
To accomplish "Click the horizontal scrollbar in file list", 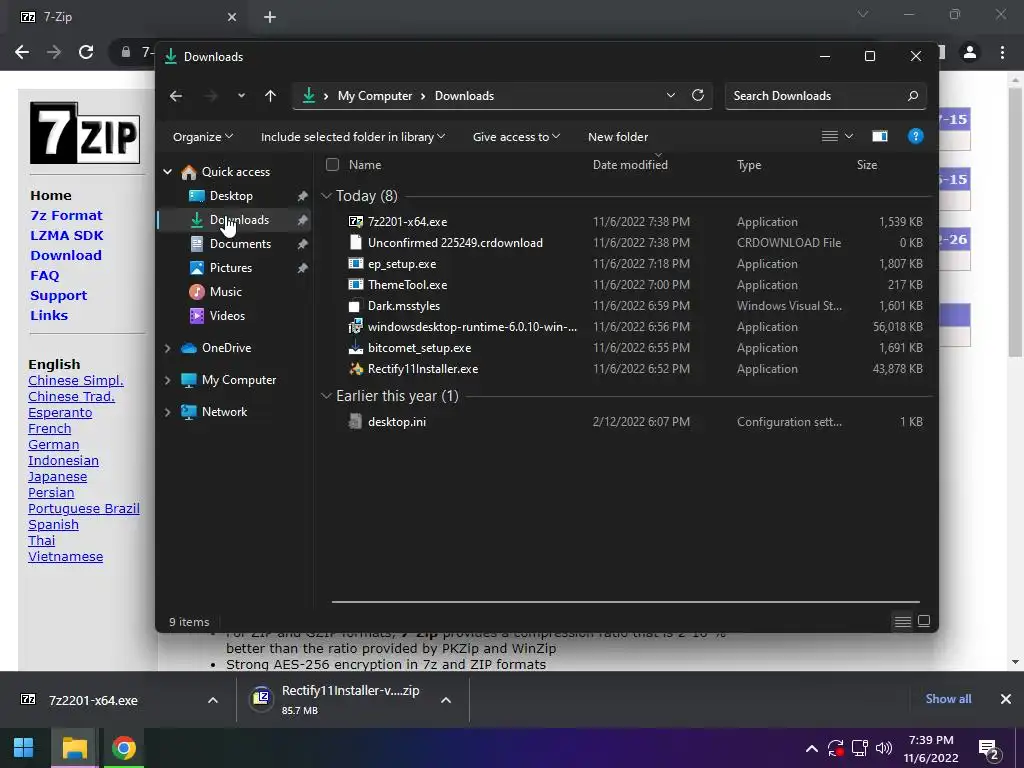I will [626, 601].
